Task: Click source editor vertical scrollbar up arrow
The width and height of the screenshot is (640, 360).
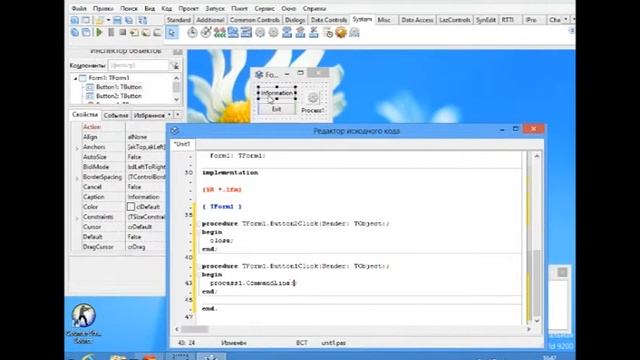Action: 537,157
